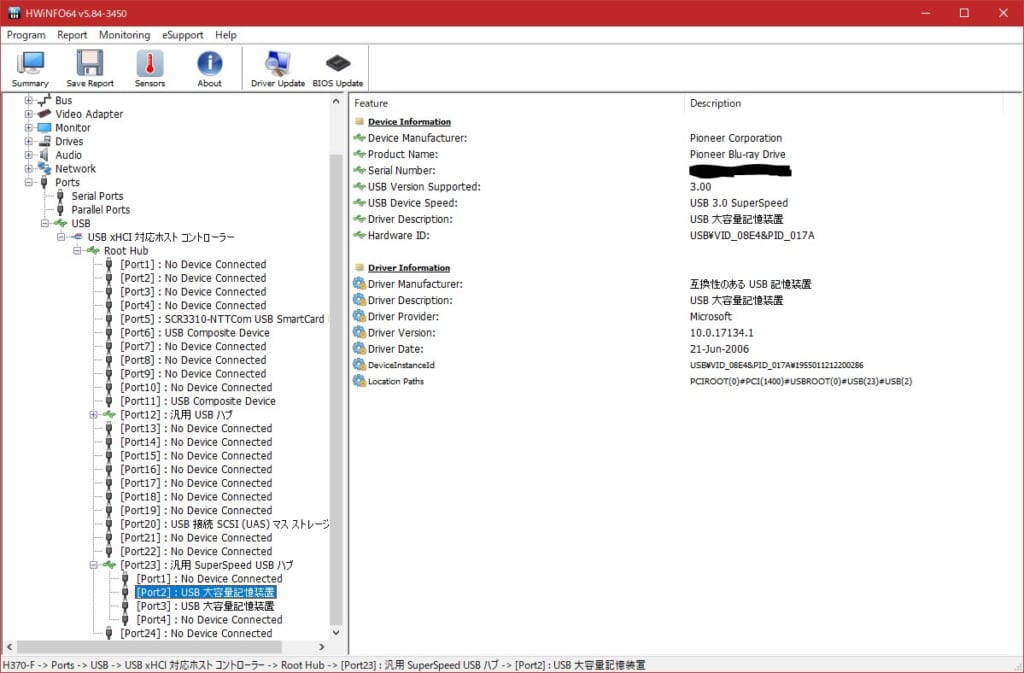Viewport: 1024px width, 673px height.
Task: Open the Monitoring menu
Action: pyautogui.click(x=124, y=35)
